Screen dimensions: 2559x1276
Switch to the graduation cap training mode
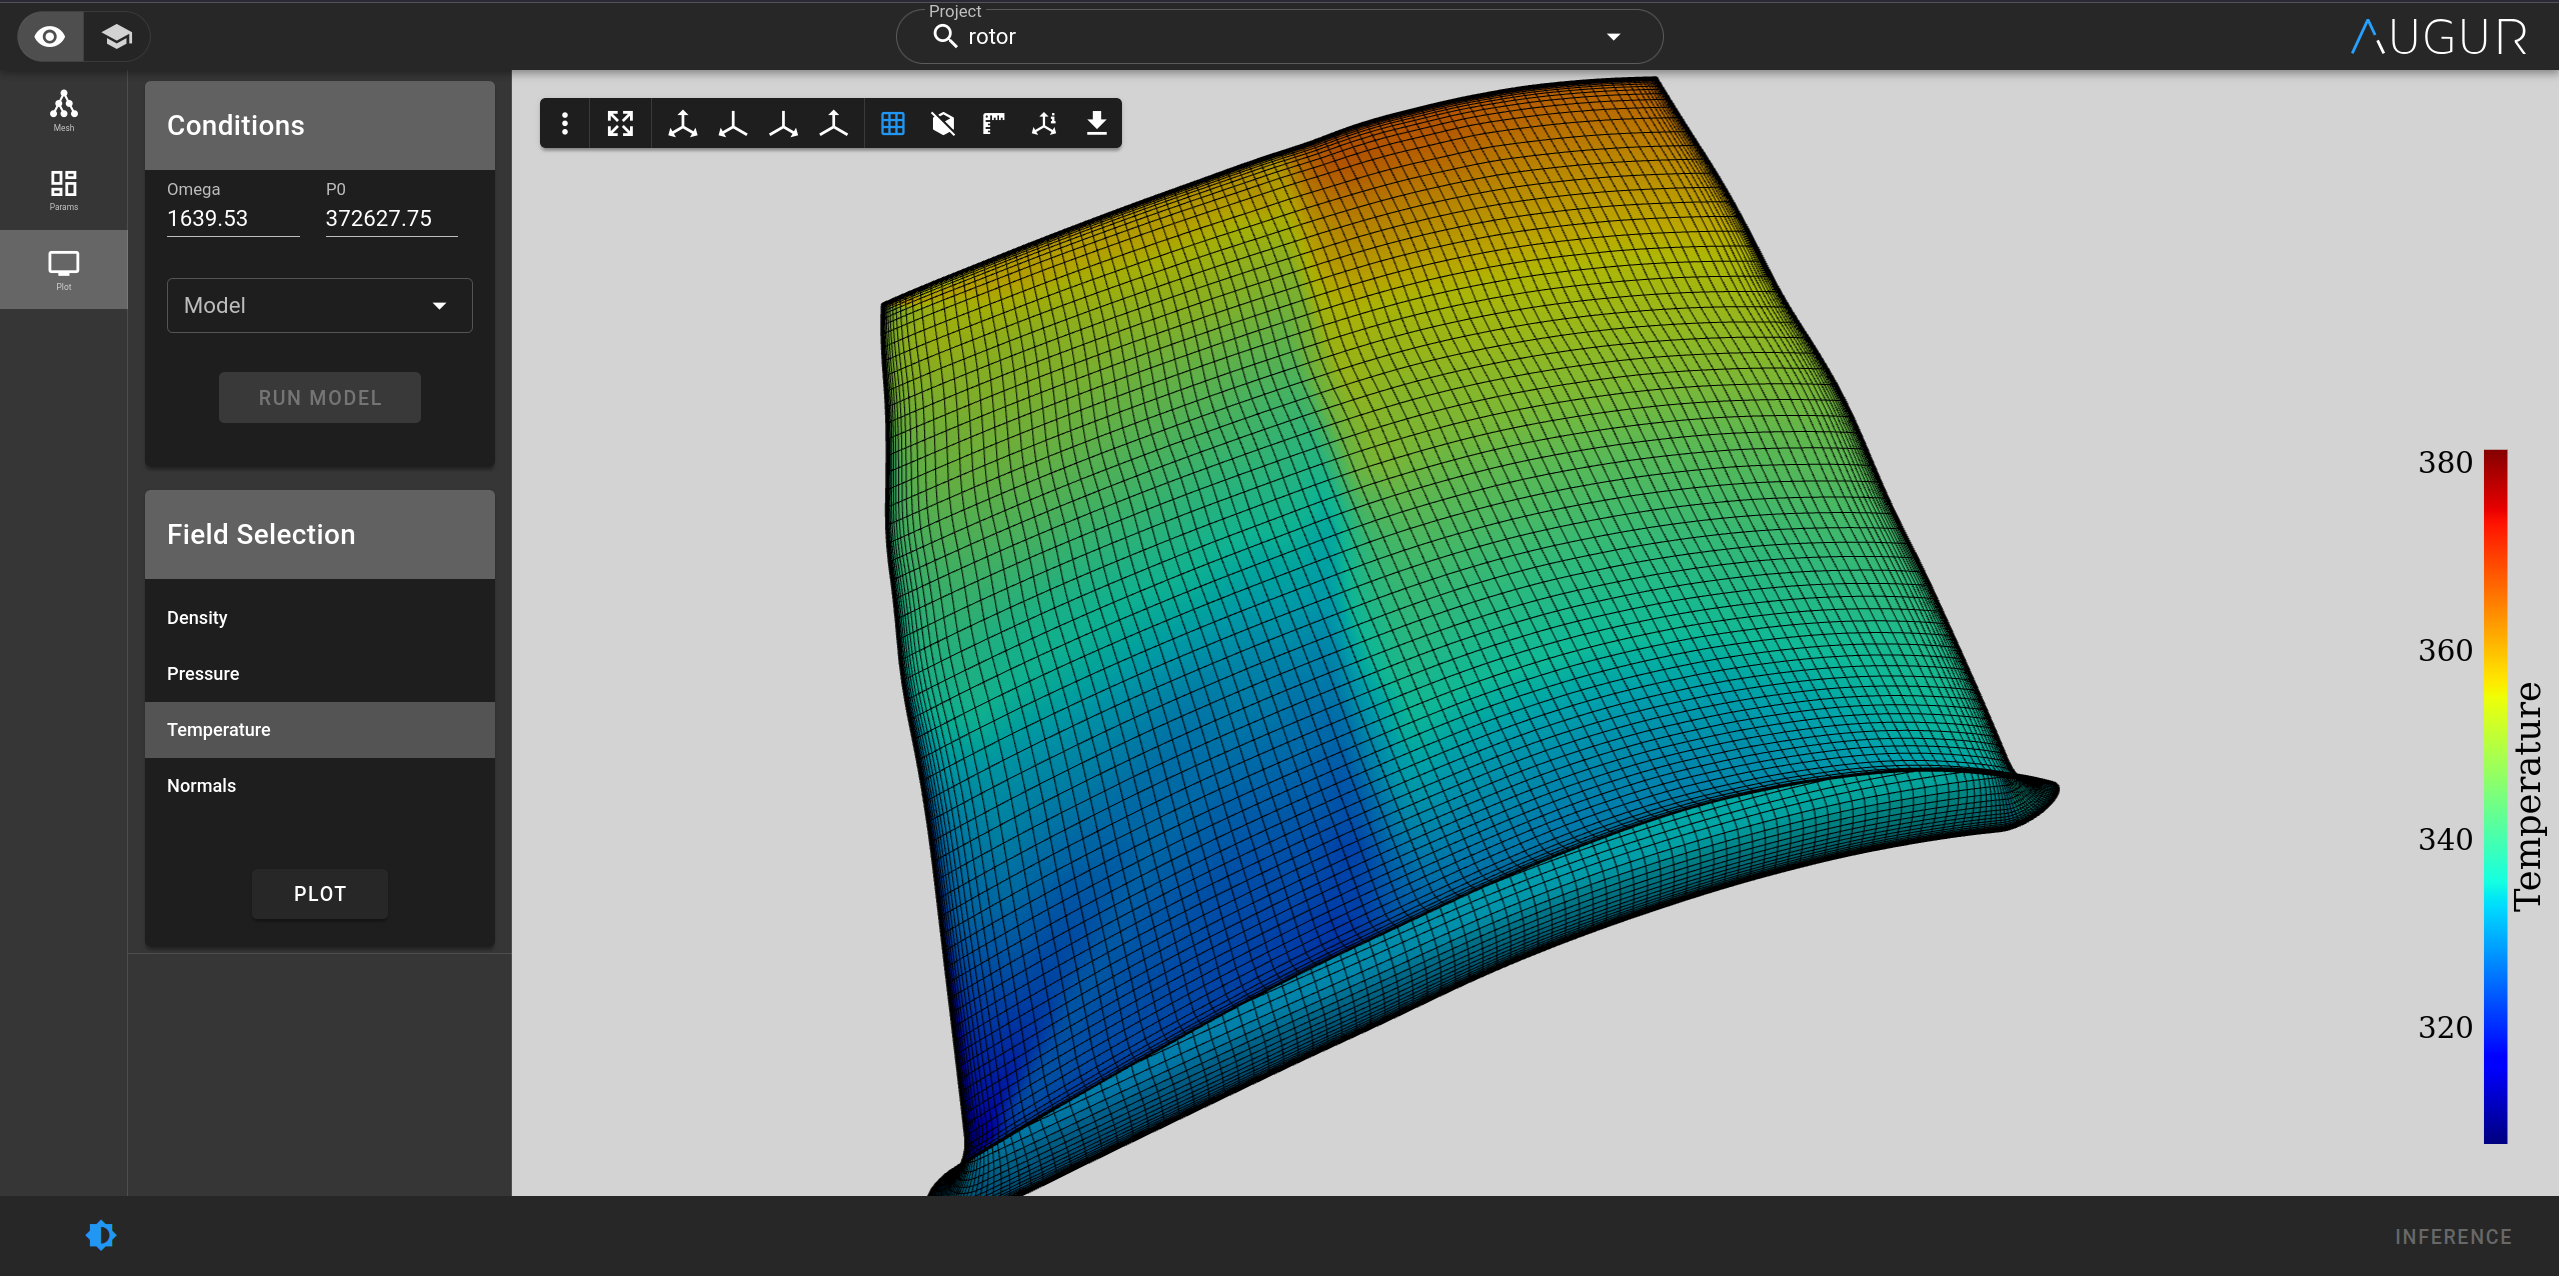pos(117,37)
